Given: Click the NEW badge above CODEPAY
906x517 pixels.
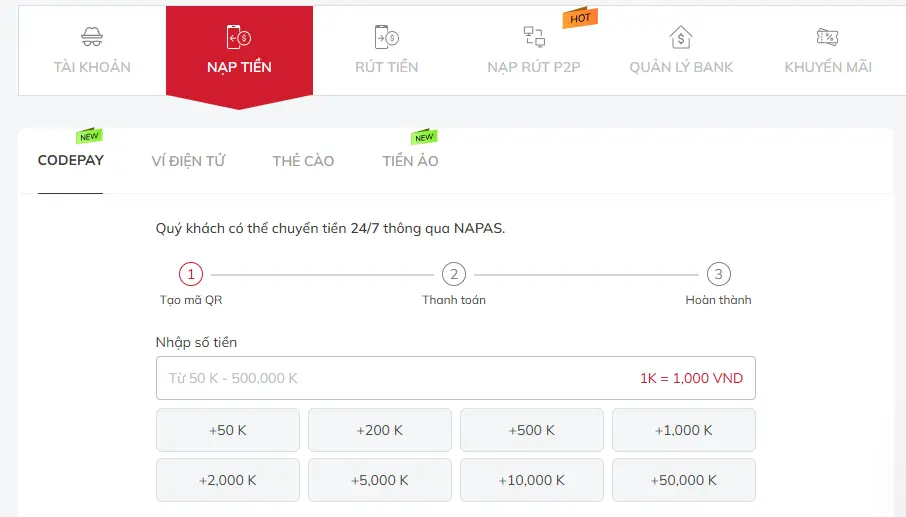Looking at the screenshot, I should pos(89,136).
